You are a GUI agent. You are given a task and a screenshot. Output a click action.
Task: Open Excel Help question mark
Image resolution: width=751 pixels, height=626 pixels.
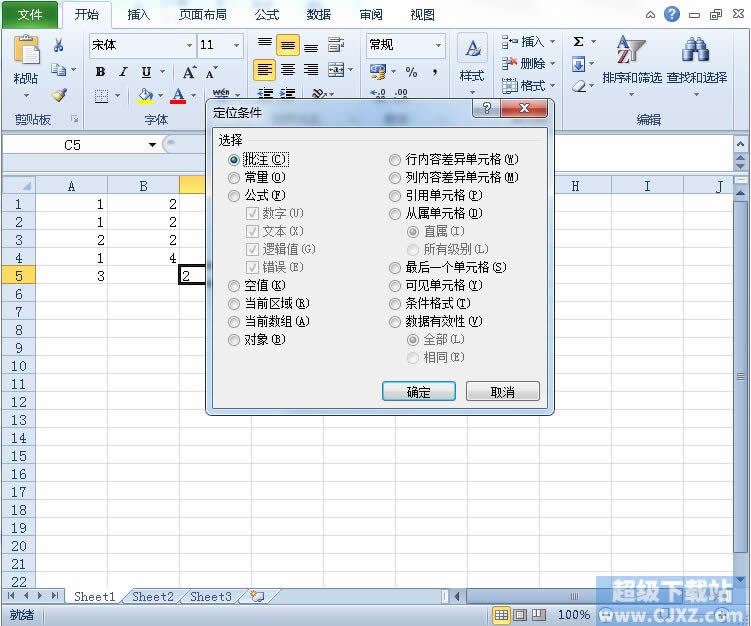(671, 14)
